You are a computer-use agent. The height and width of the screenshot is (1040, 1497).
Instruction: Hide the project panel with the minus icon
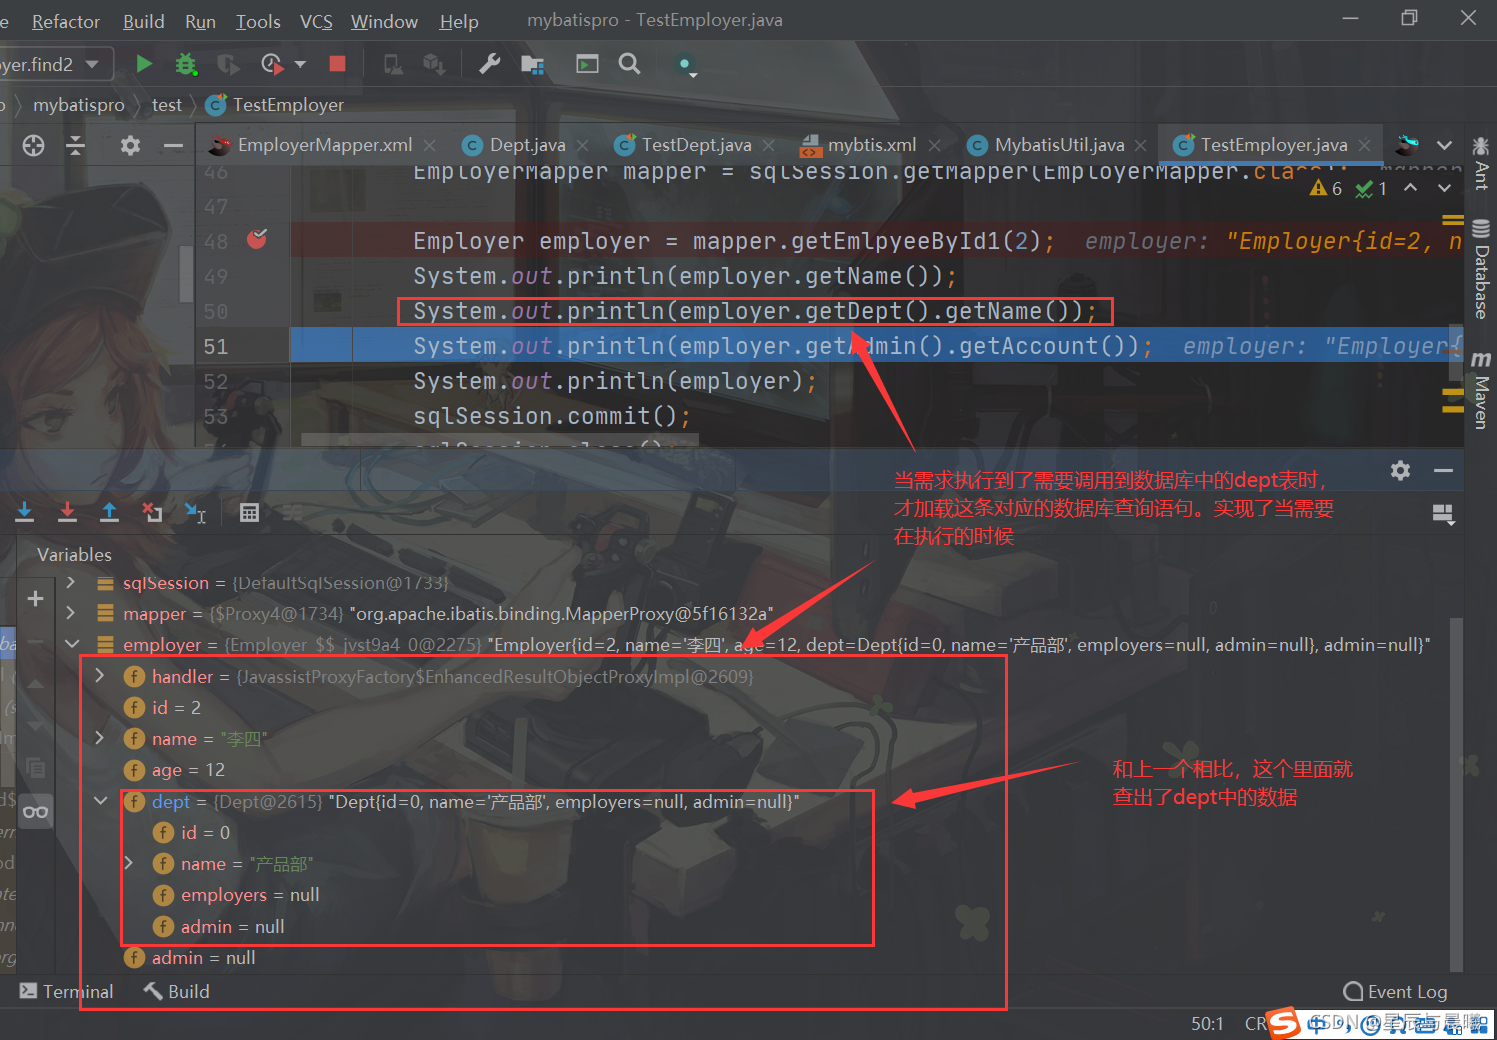click(x=173, y=145)
